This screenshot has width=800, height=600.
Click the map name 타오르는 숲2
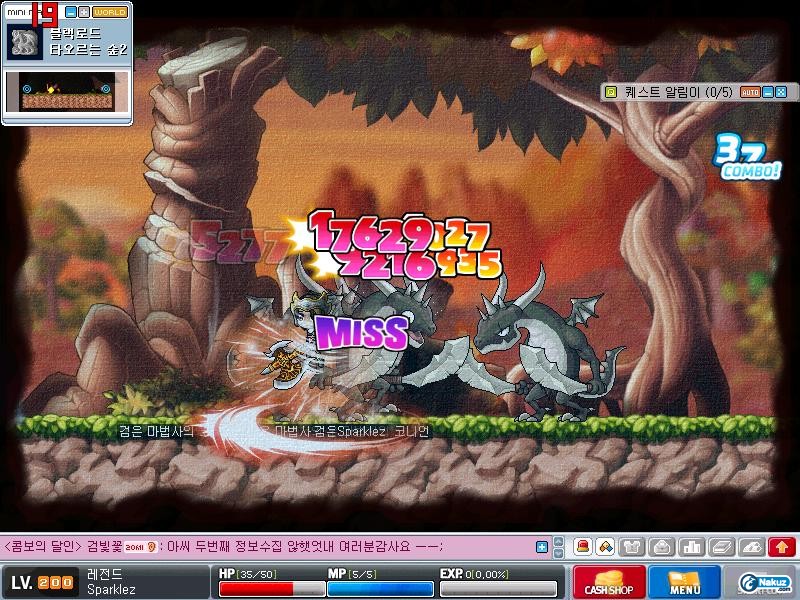88,49
